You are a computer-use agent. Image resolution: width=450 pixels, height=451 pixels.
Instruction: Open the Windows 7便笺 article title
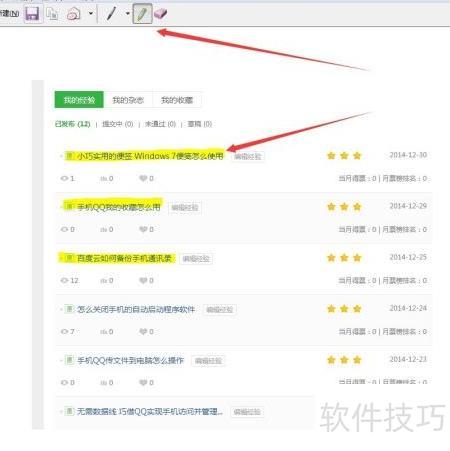click(150, 156)
